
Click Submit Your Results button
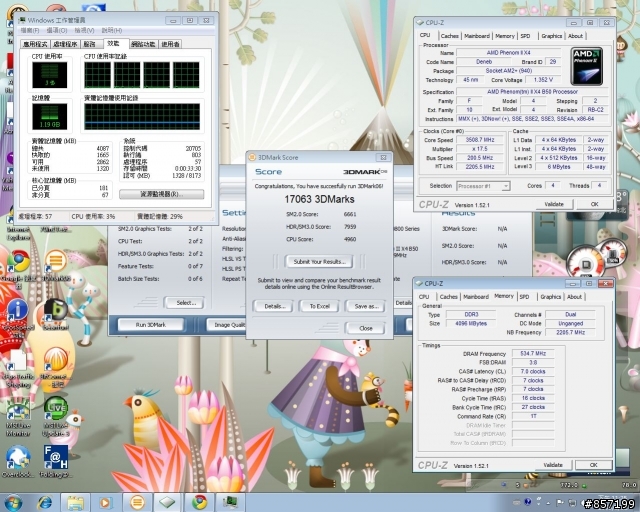point(319,262)
